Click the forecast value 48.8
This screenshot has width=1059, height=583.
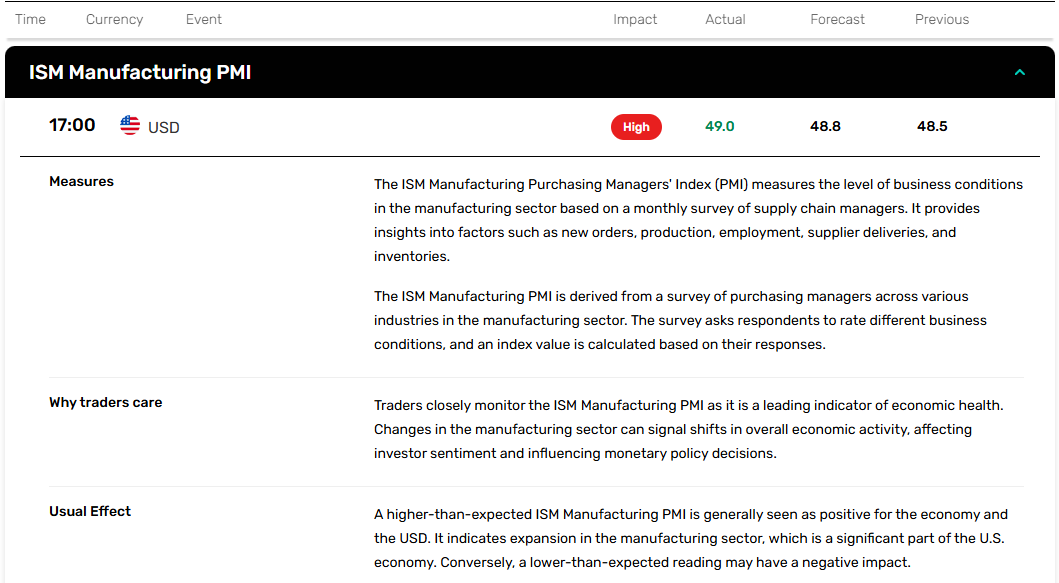tap(825, 126)
